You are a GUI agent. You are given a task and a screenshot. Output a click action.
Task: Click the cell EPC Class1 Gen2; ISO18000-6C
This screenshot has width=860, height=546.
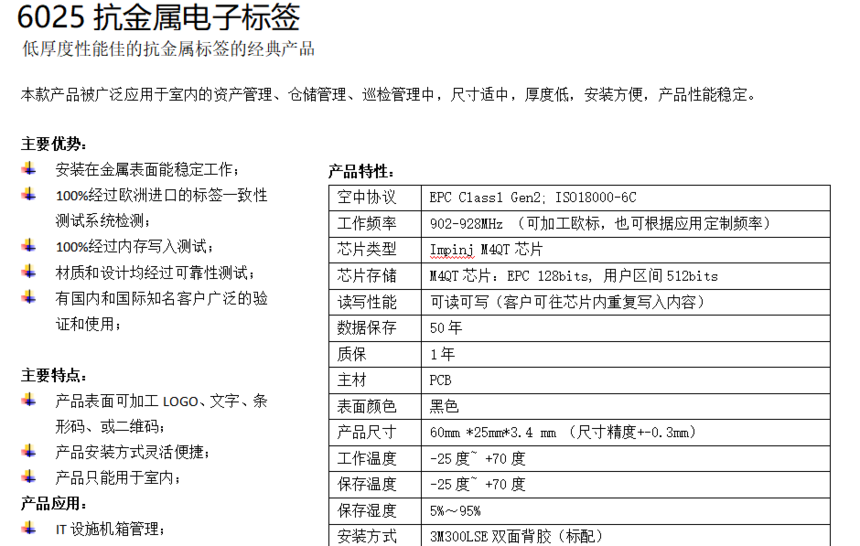coord(626,198)
